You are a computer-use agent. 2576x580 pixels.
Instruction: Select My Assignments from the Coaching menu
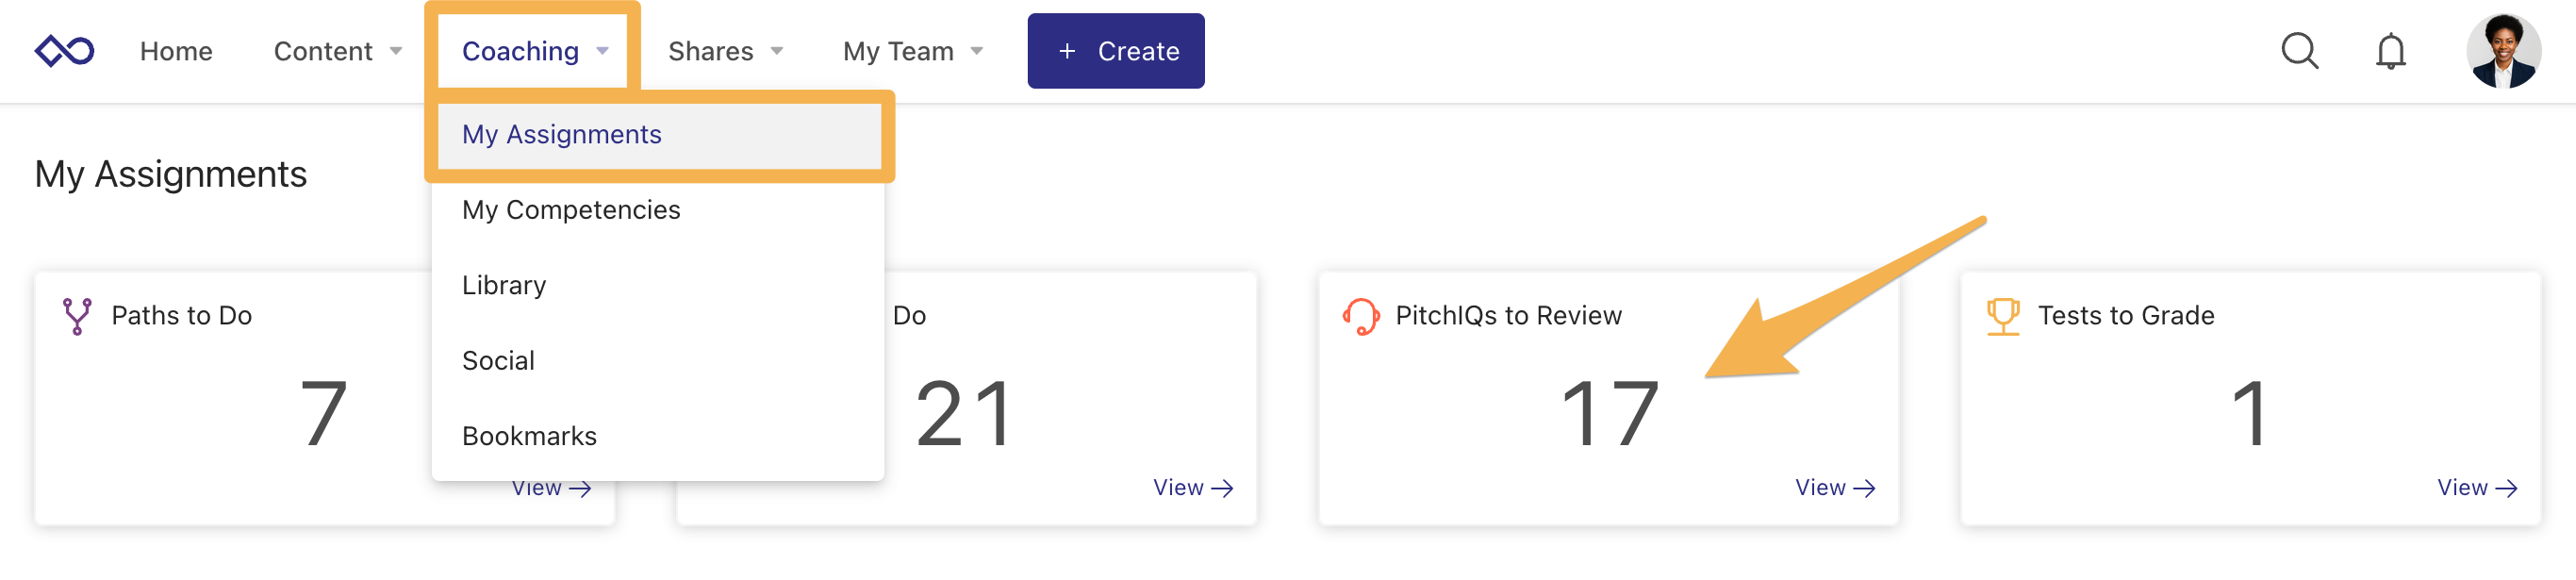[561, 134]
